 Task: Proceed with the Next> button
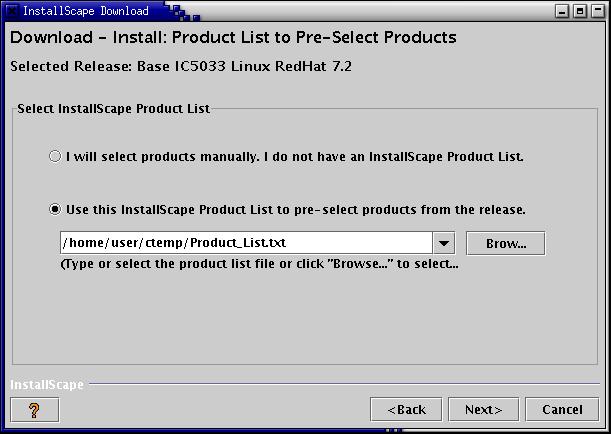pos(484,409)
